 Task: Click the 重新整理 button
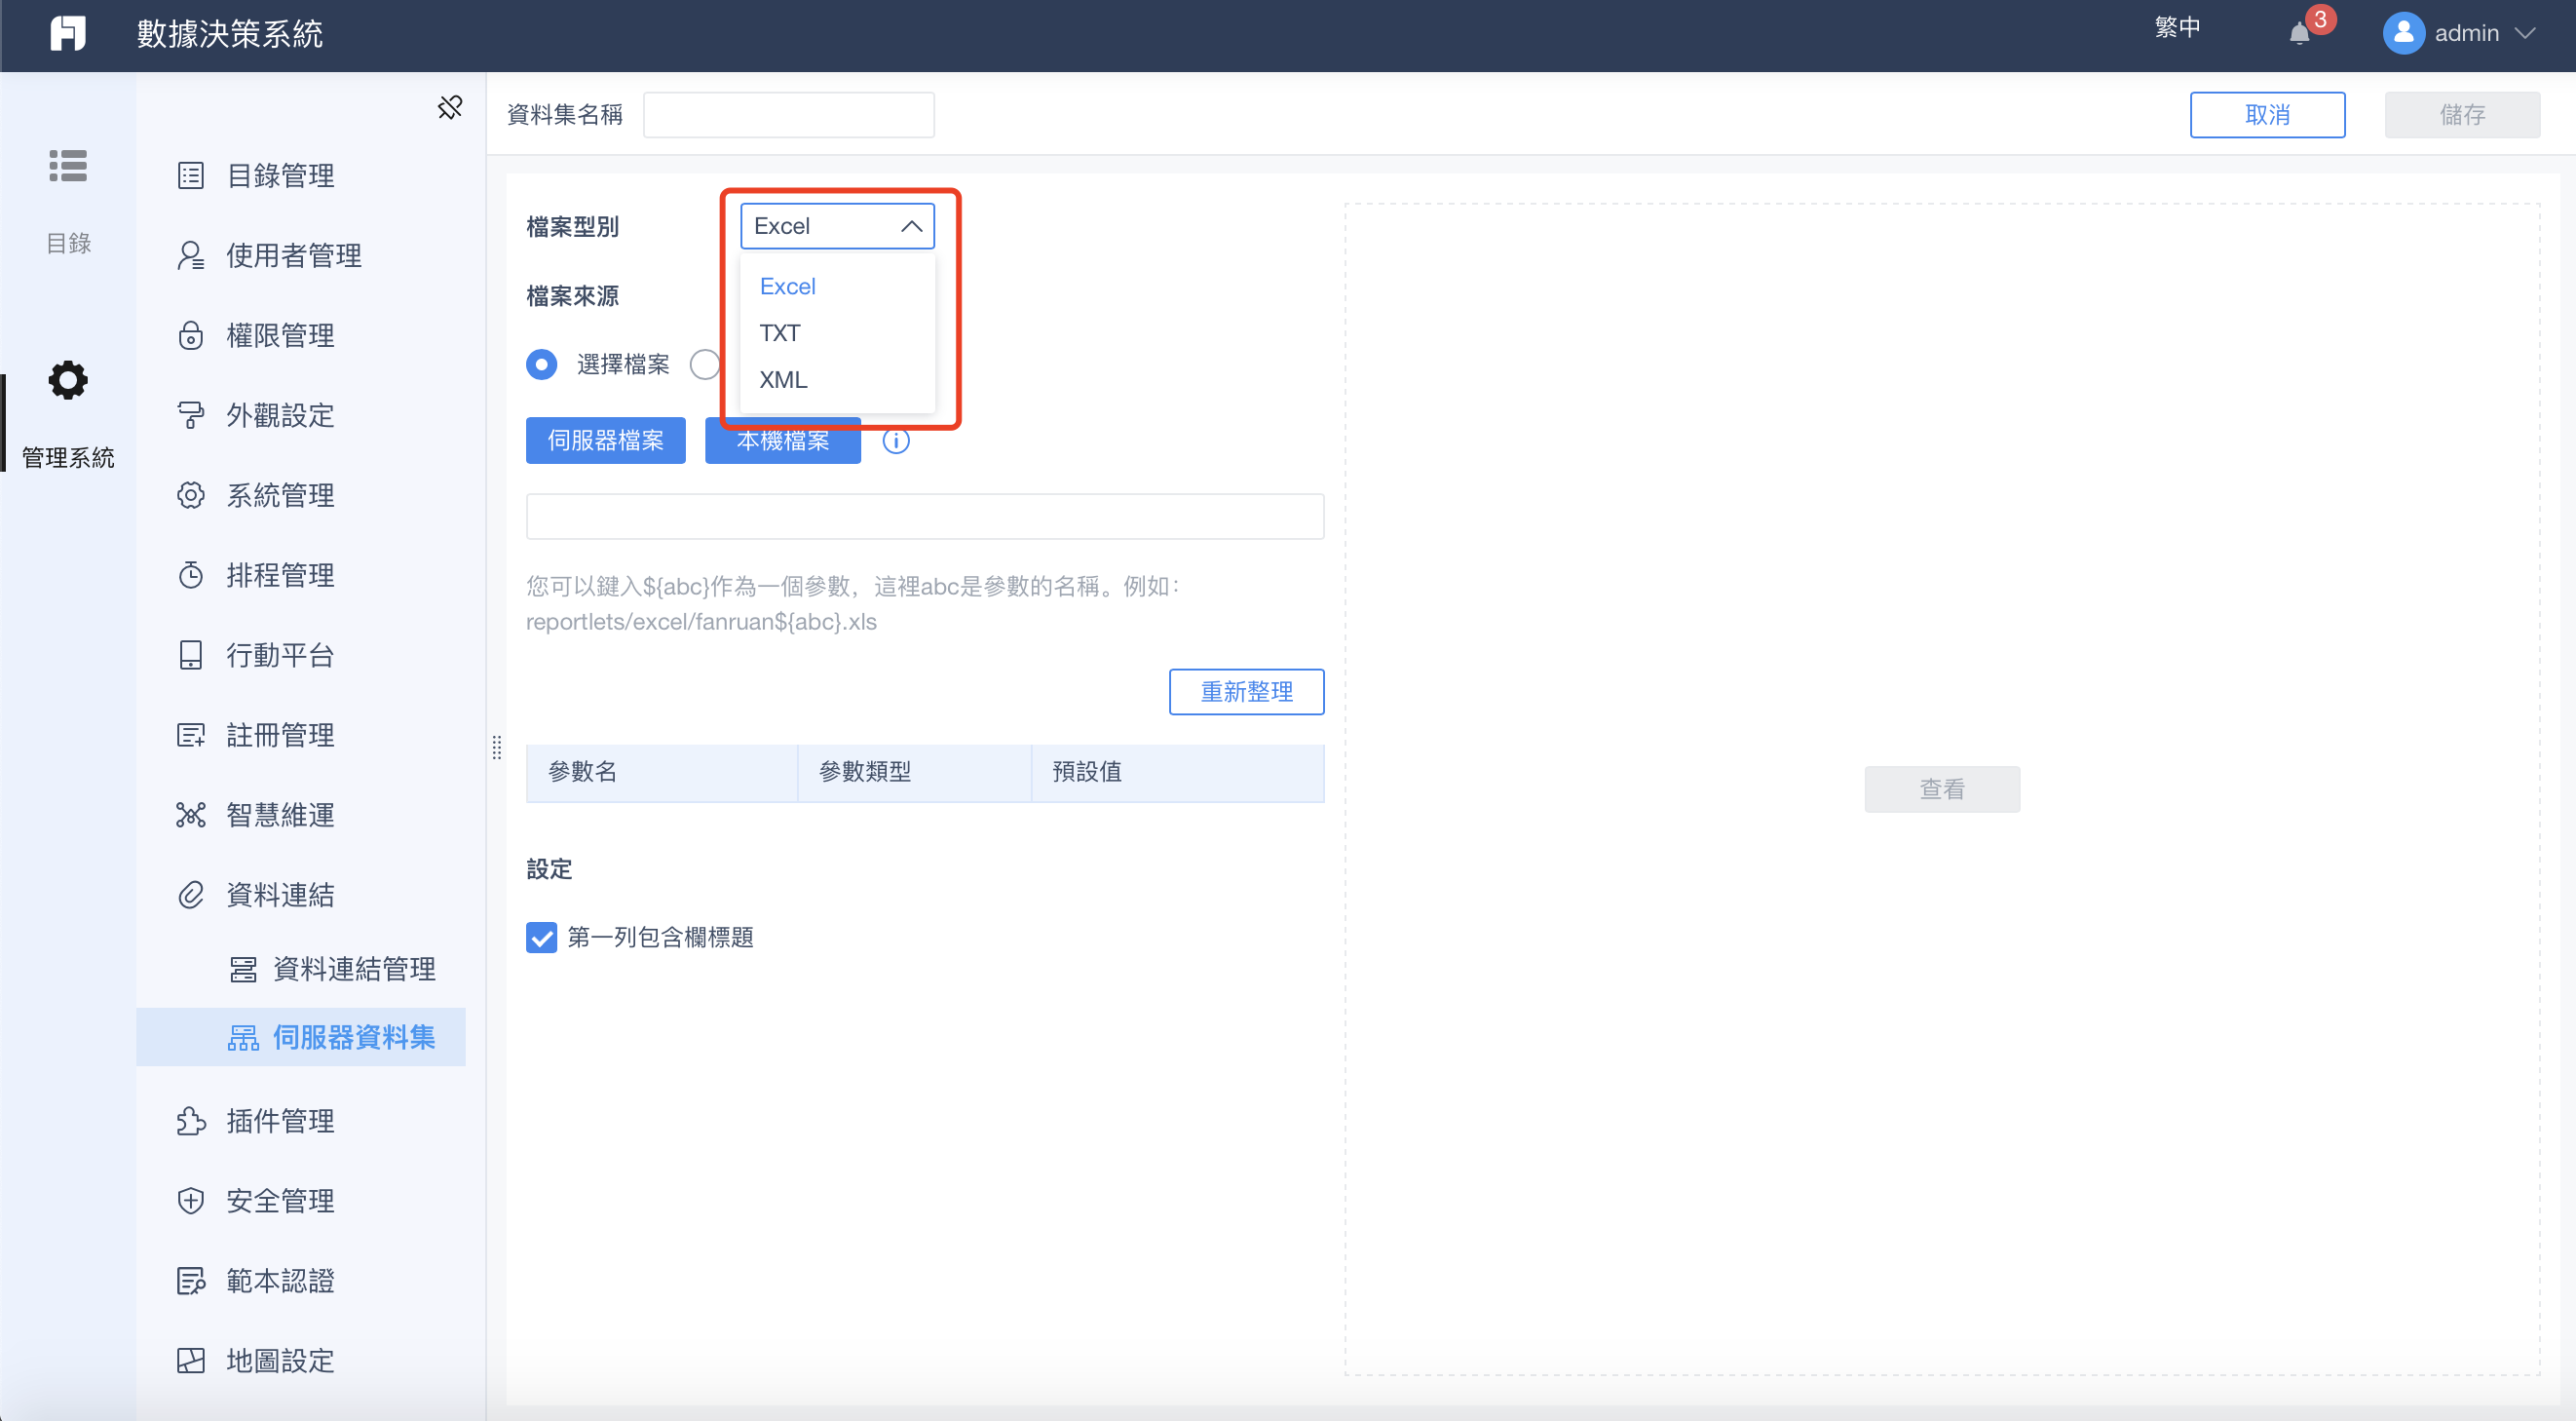click(1246, 692)
